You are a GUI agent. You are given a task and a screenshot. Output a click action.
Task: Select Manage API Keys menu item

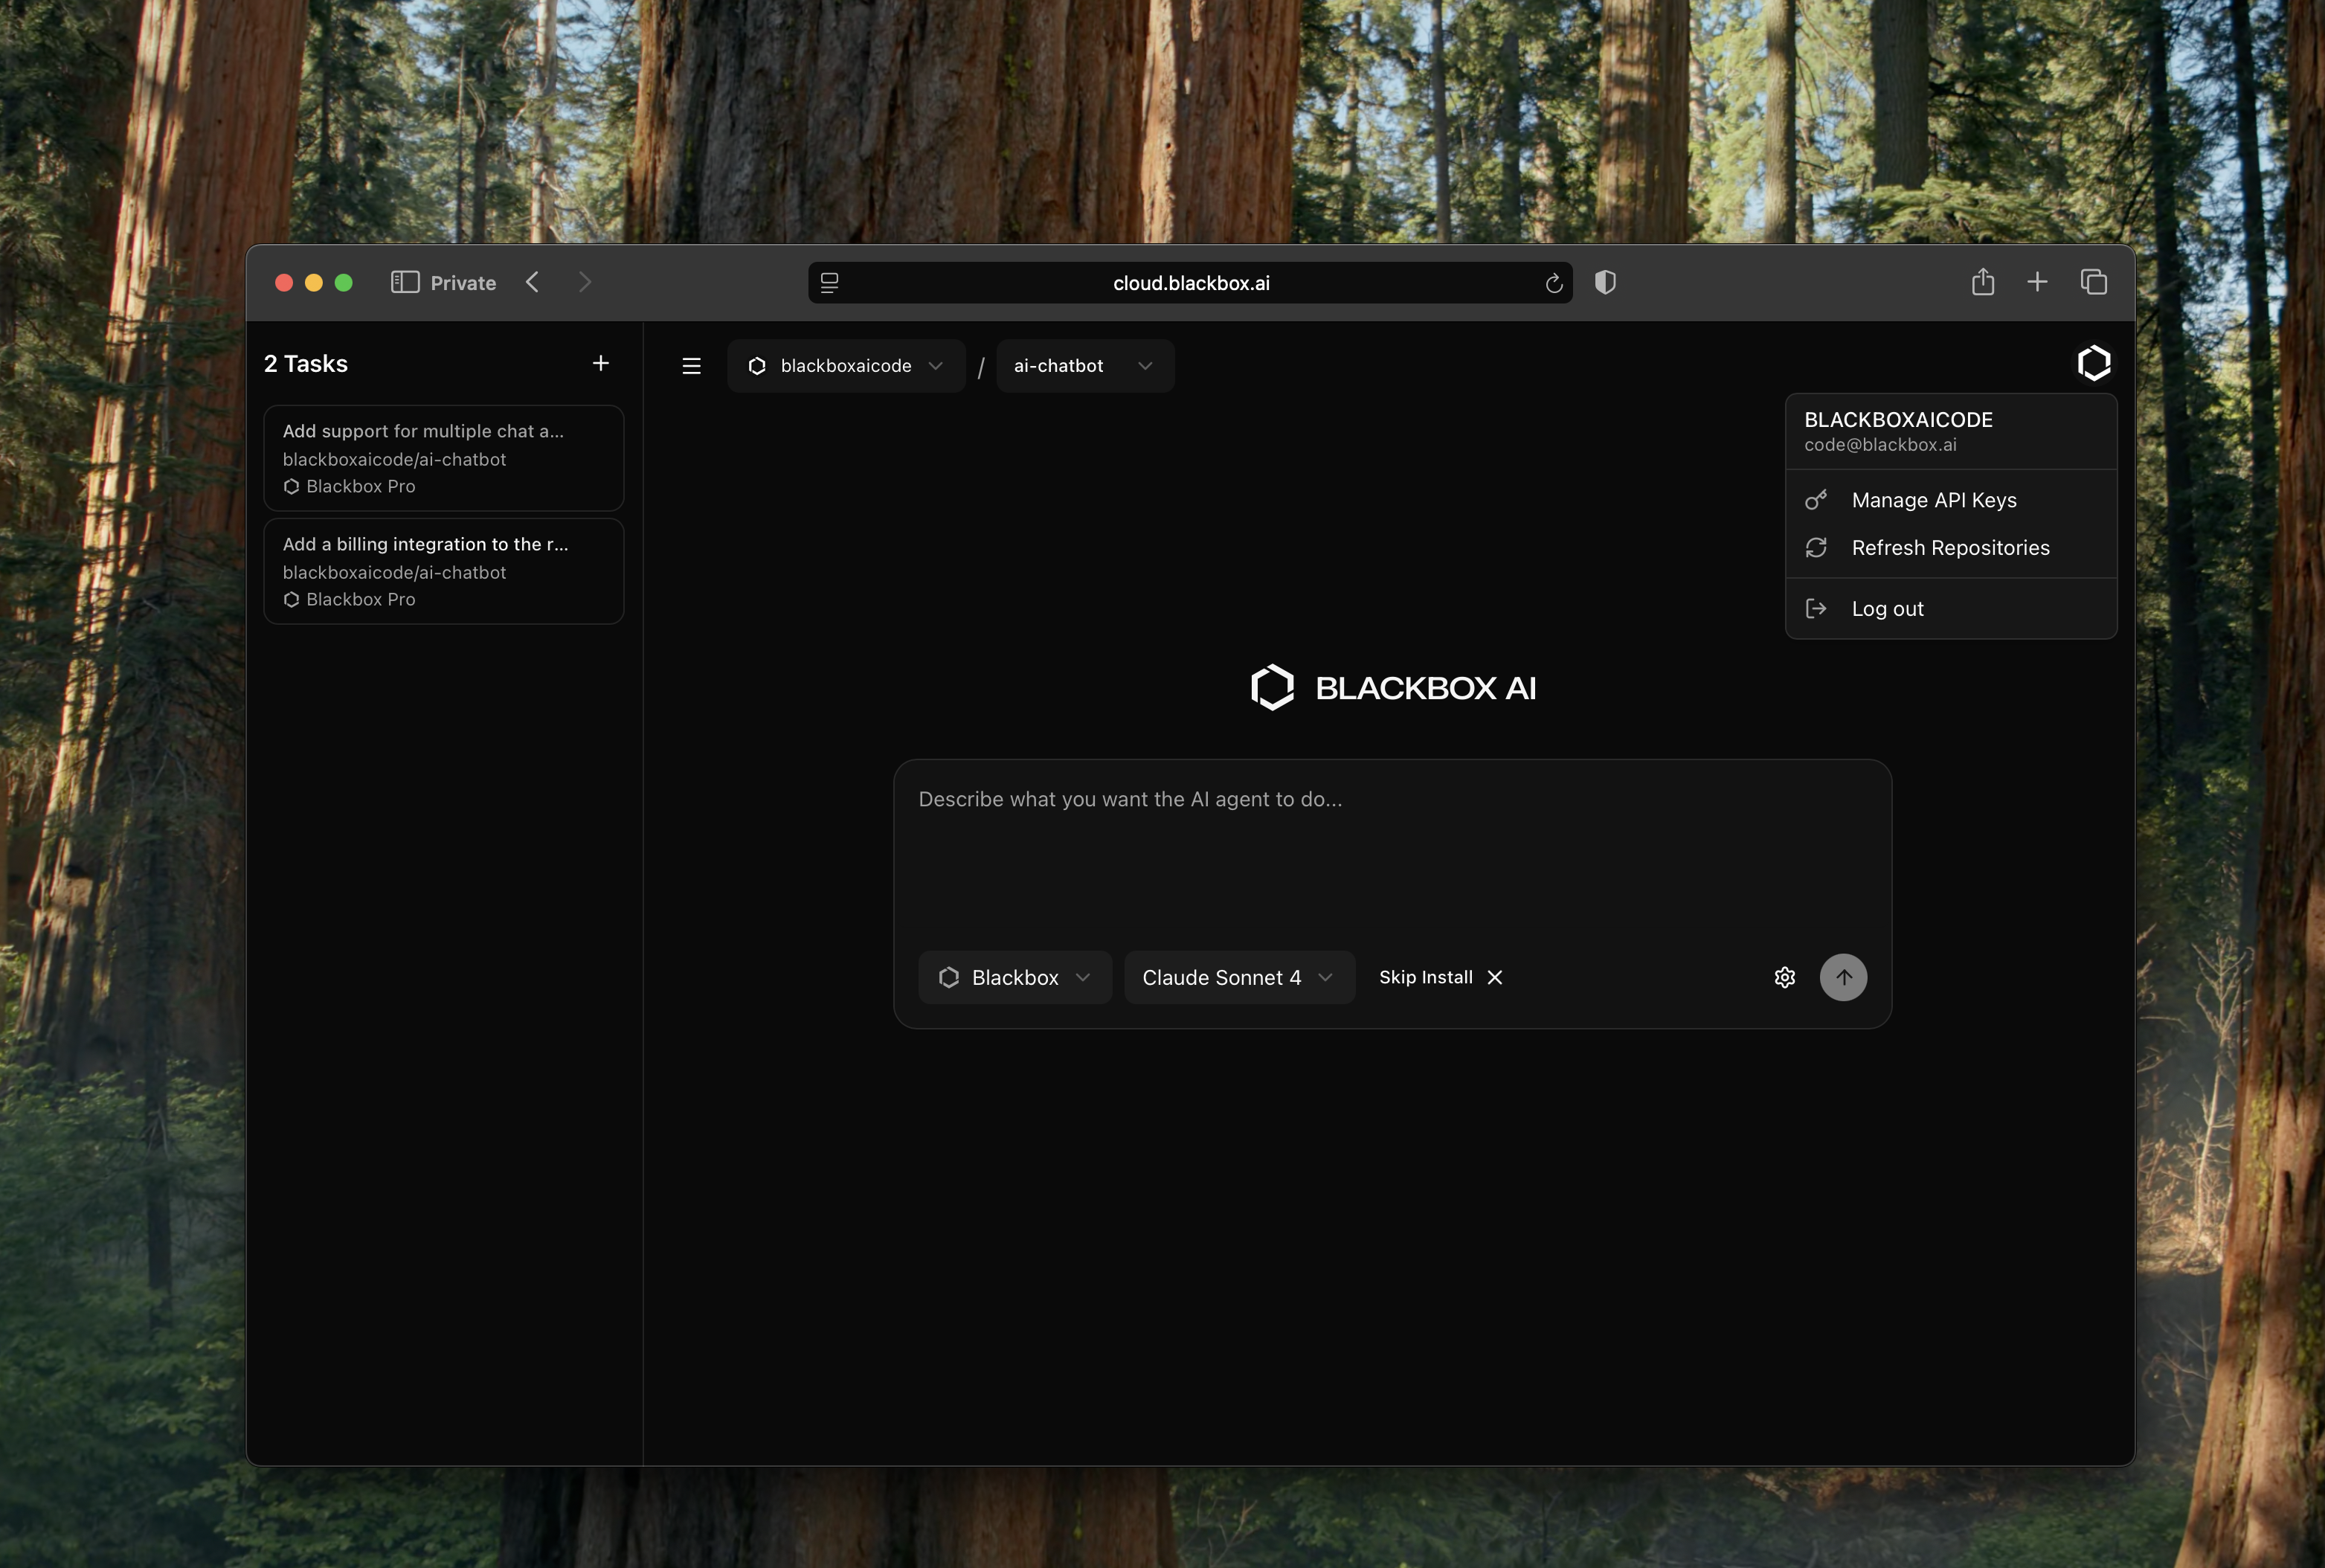pyautogui.click(x=1933, y=500)
